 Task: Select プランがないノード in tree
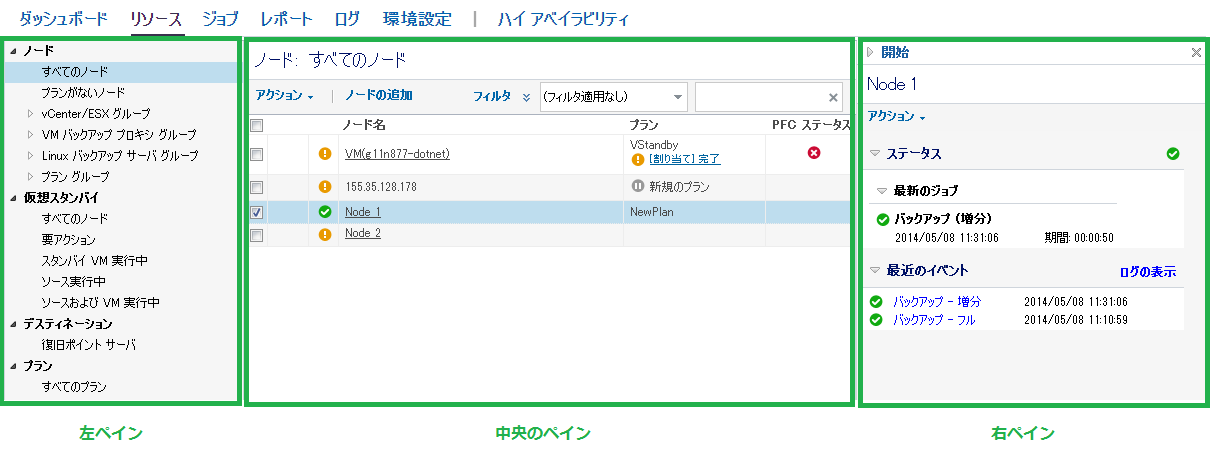pos(83,92)
